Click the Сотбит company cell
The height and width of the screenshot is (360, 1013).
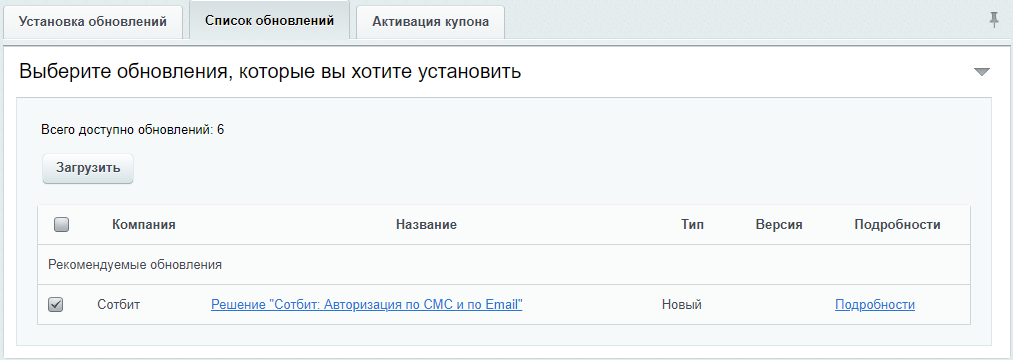click(118, 304)
